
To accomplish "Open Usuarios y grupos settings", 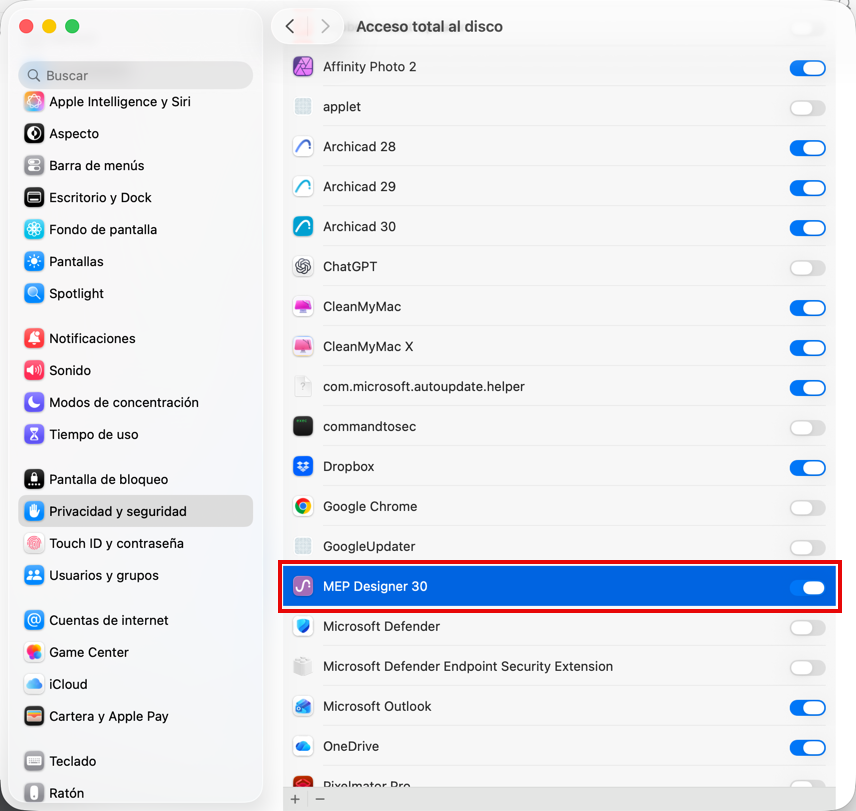I will click(x=135, y=575).
